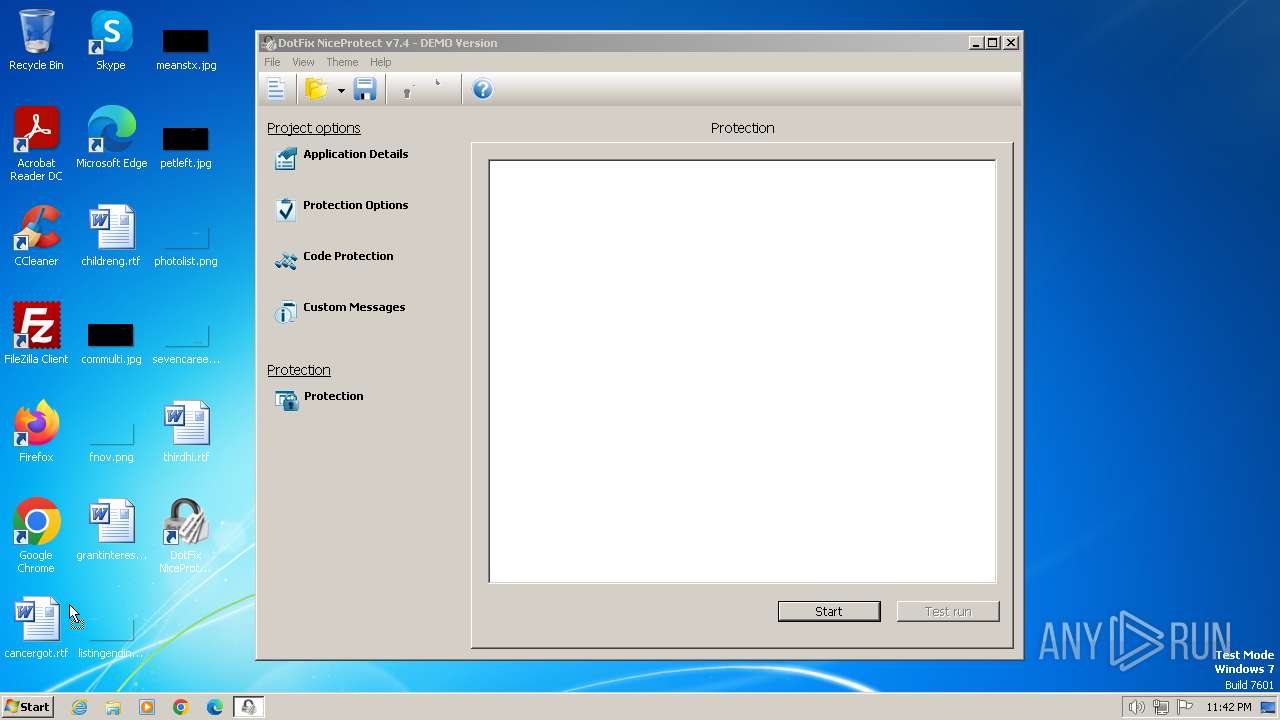Select thirdhi.rtf desktop document

[x=186, y=432]
